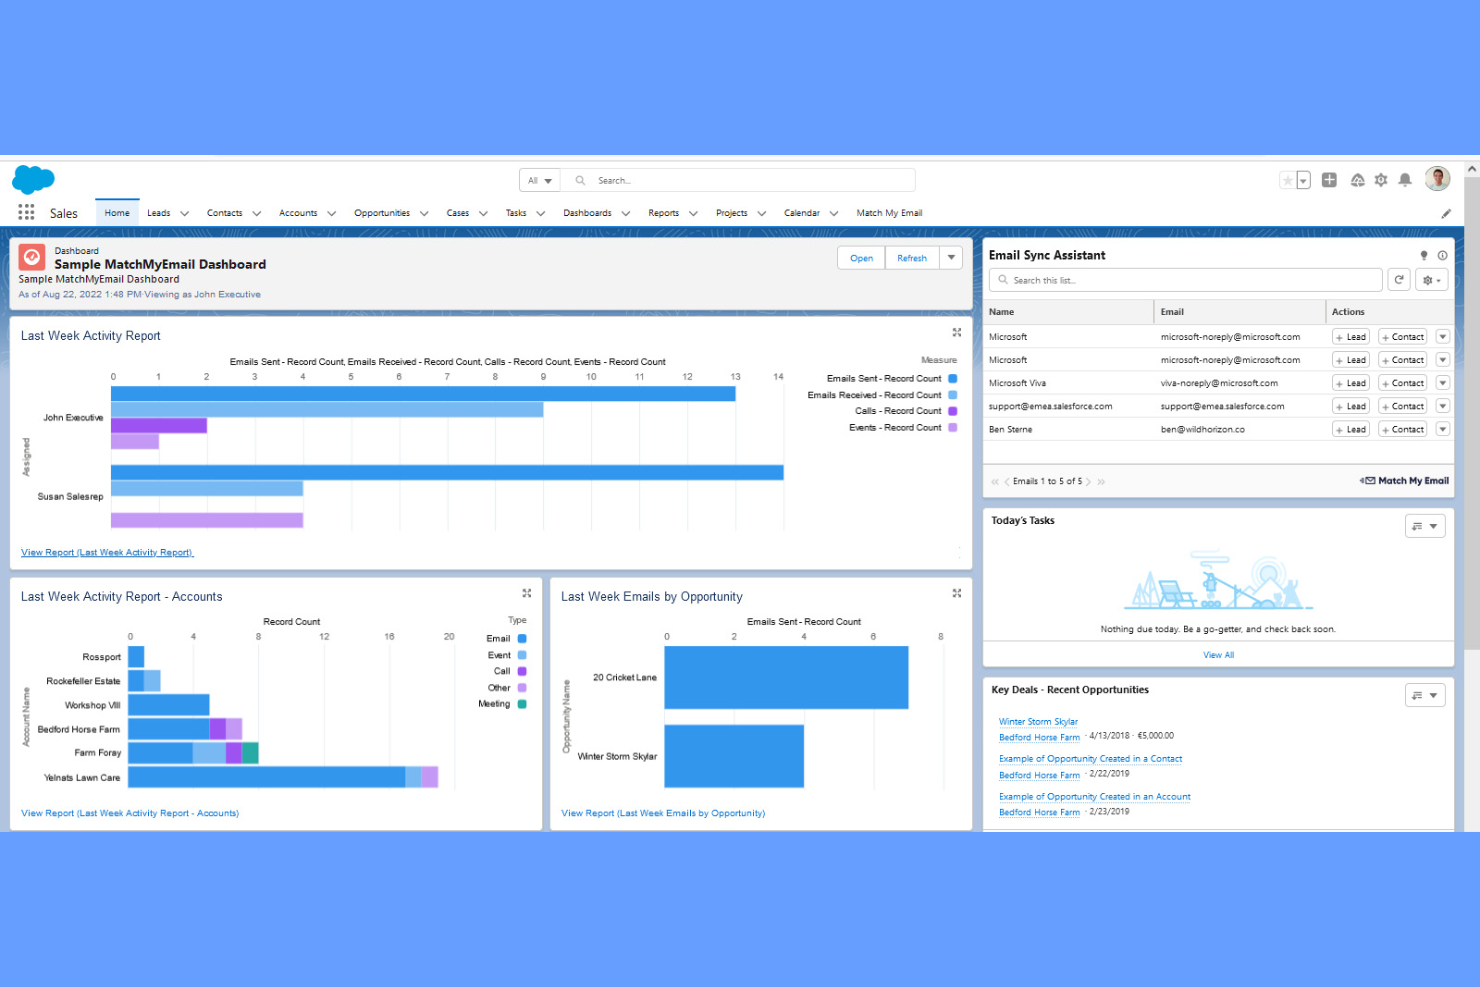Click the Calls - Record Count legend swatch
The image size is (1480, 987).
pyautogui.click(x=953, y=411)
